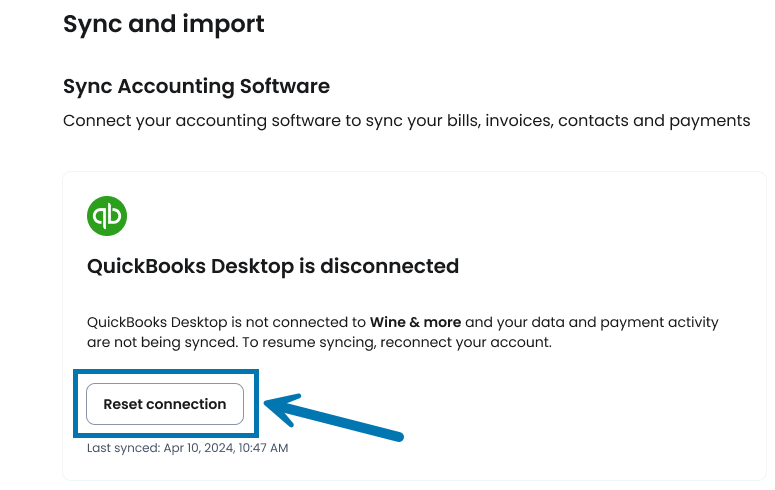The height and width of the screenshot is (490, 775).
Task: Click the "Last synced" label text
Action: (x=120, y=448)
